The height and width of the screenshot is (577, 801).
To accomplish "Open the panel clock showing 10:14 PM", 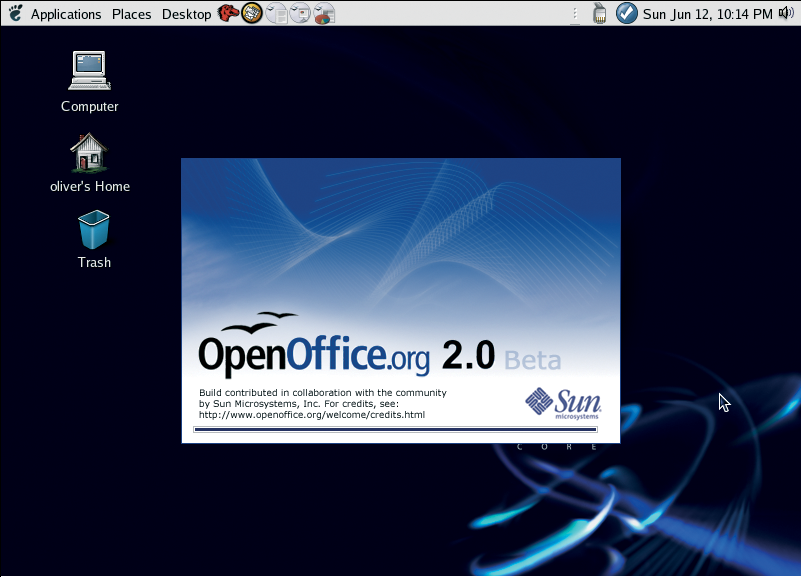I will pyautogui.click(x=708, y=14).
